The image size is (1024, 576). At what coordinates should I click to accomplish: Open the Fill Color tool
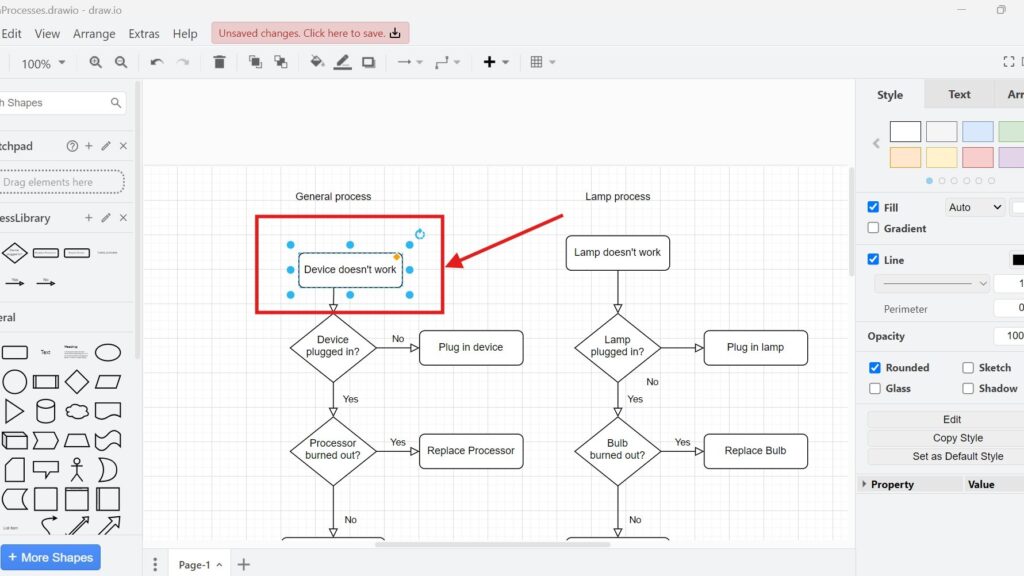[317, 61]
